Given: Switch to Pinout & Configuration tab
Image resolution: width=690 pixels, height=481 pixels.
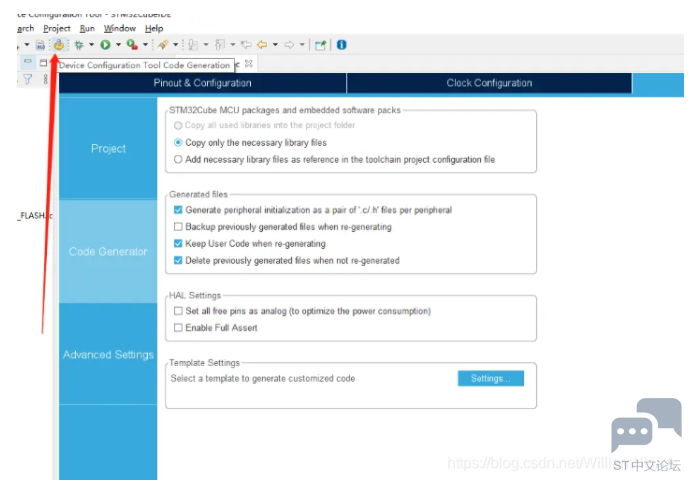Looking at the screenshot, I should click(202, 83).
